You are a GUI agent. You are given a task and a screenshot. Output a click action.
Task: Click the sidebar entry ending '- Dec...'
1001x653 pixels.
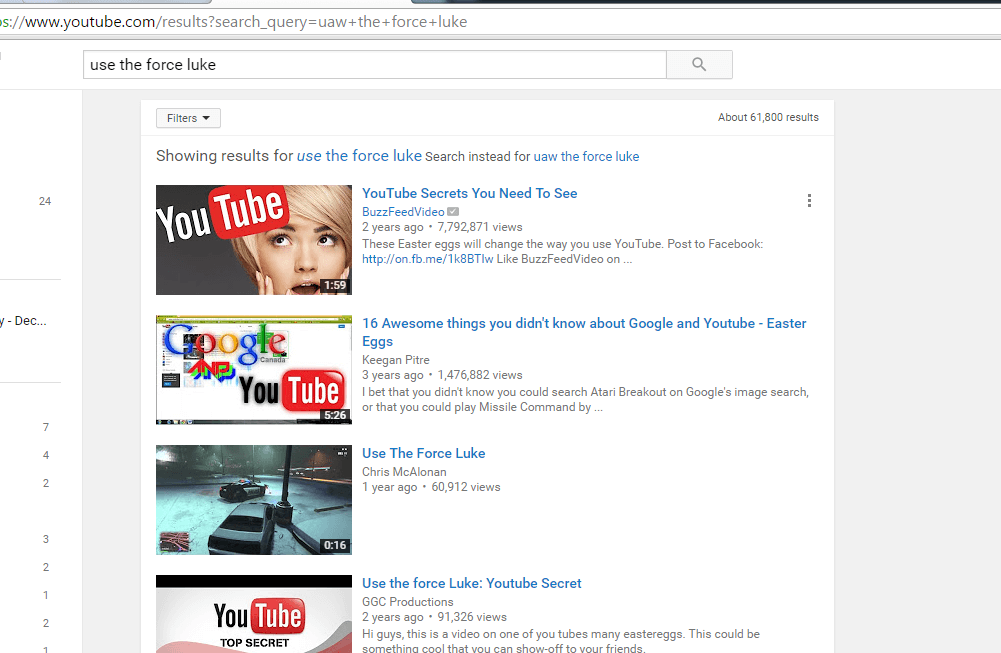click(24, 321)
